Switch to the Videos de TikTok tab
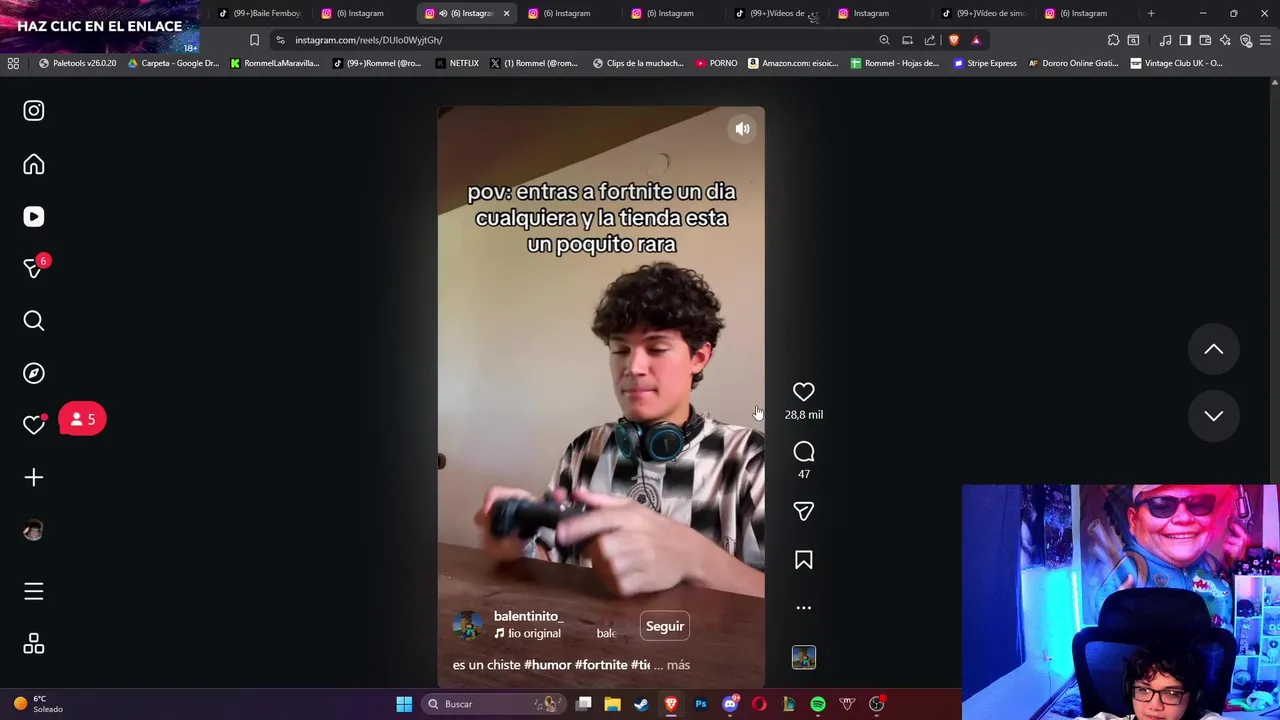Screen dimensions: 1280x720 click(777, 13)
